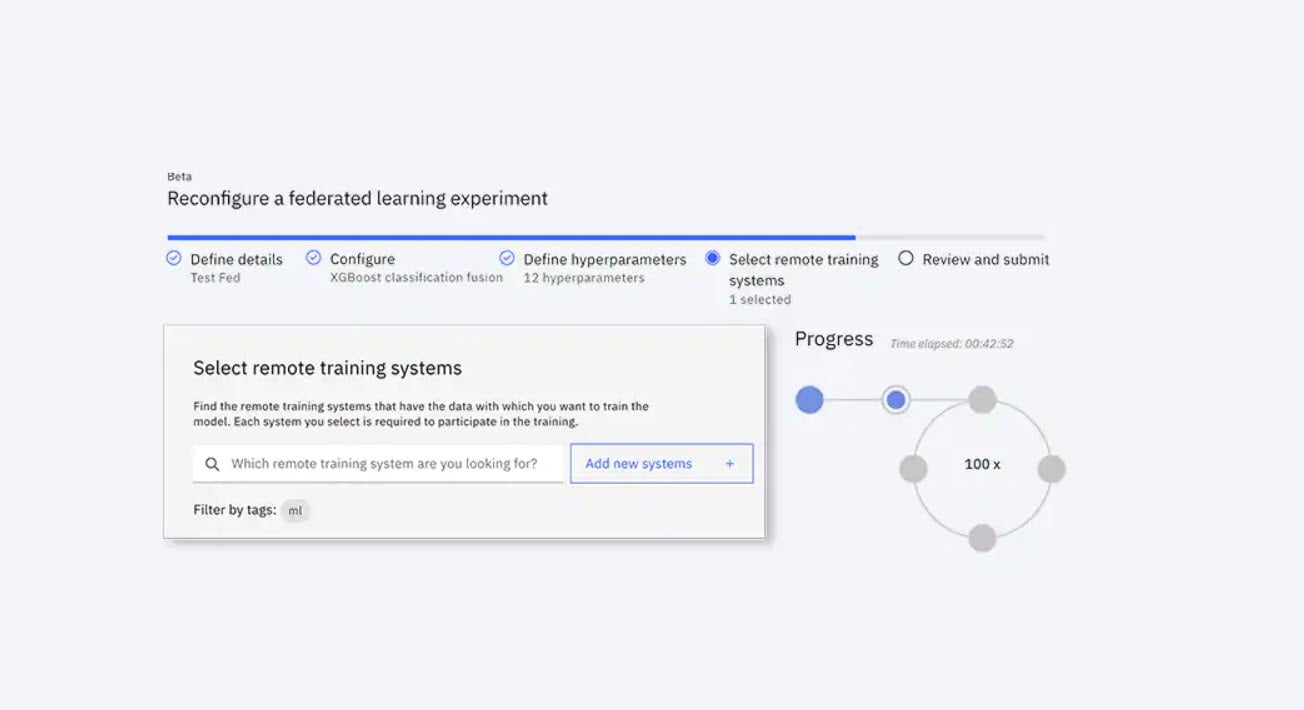Filter by the ml tag

click(x=295, y=510)
